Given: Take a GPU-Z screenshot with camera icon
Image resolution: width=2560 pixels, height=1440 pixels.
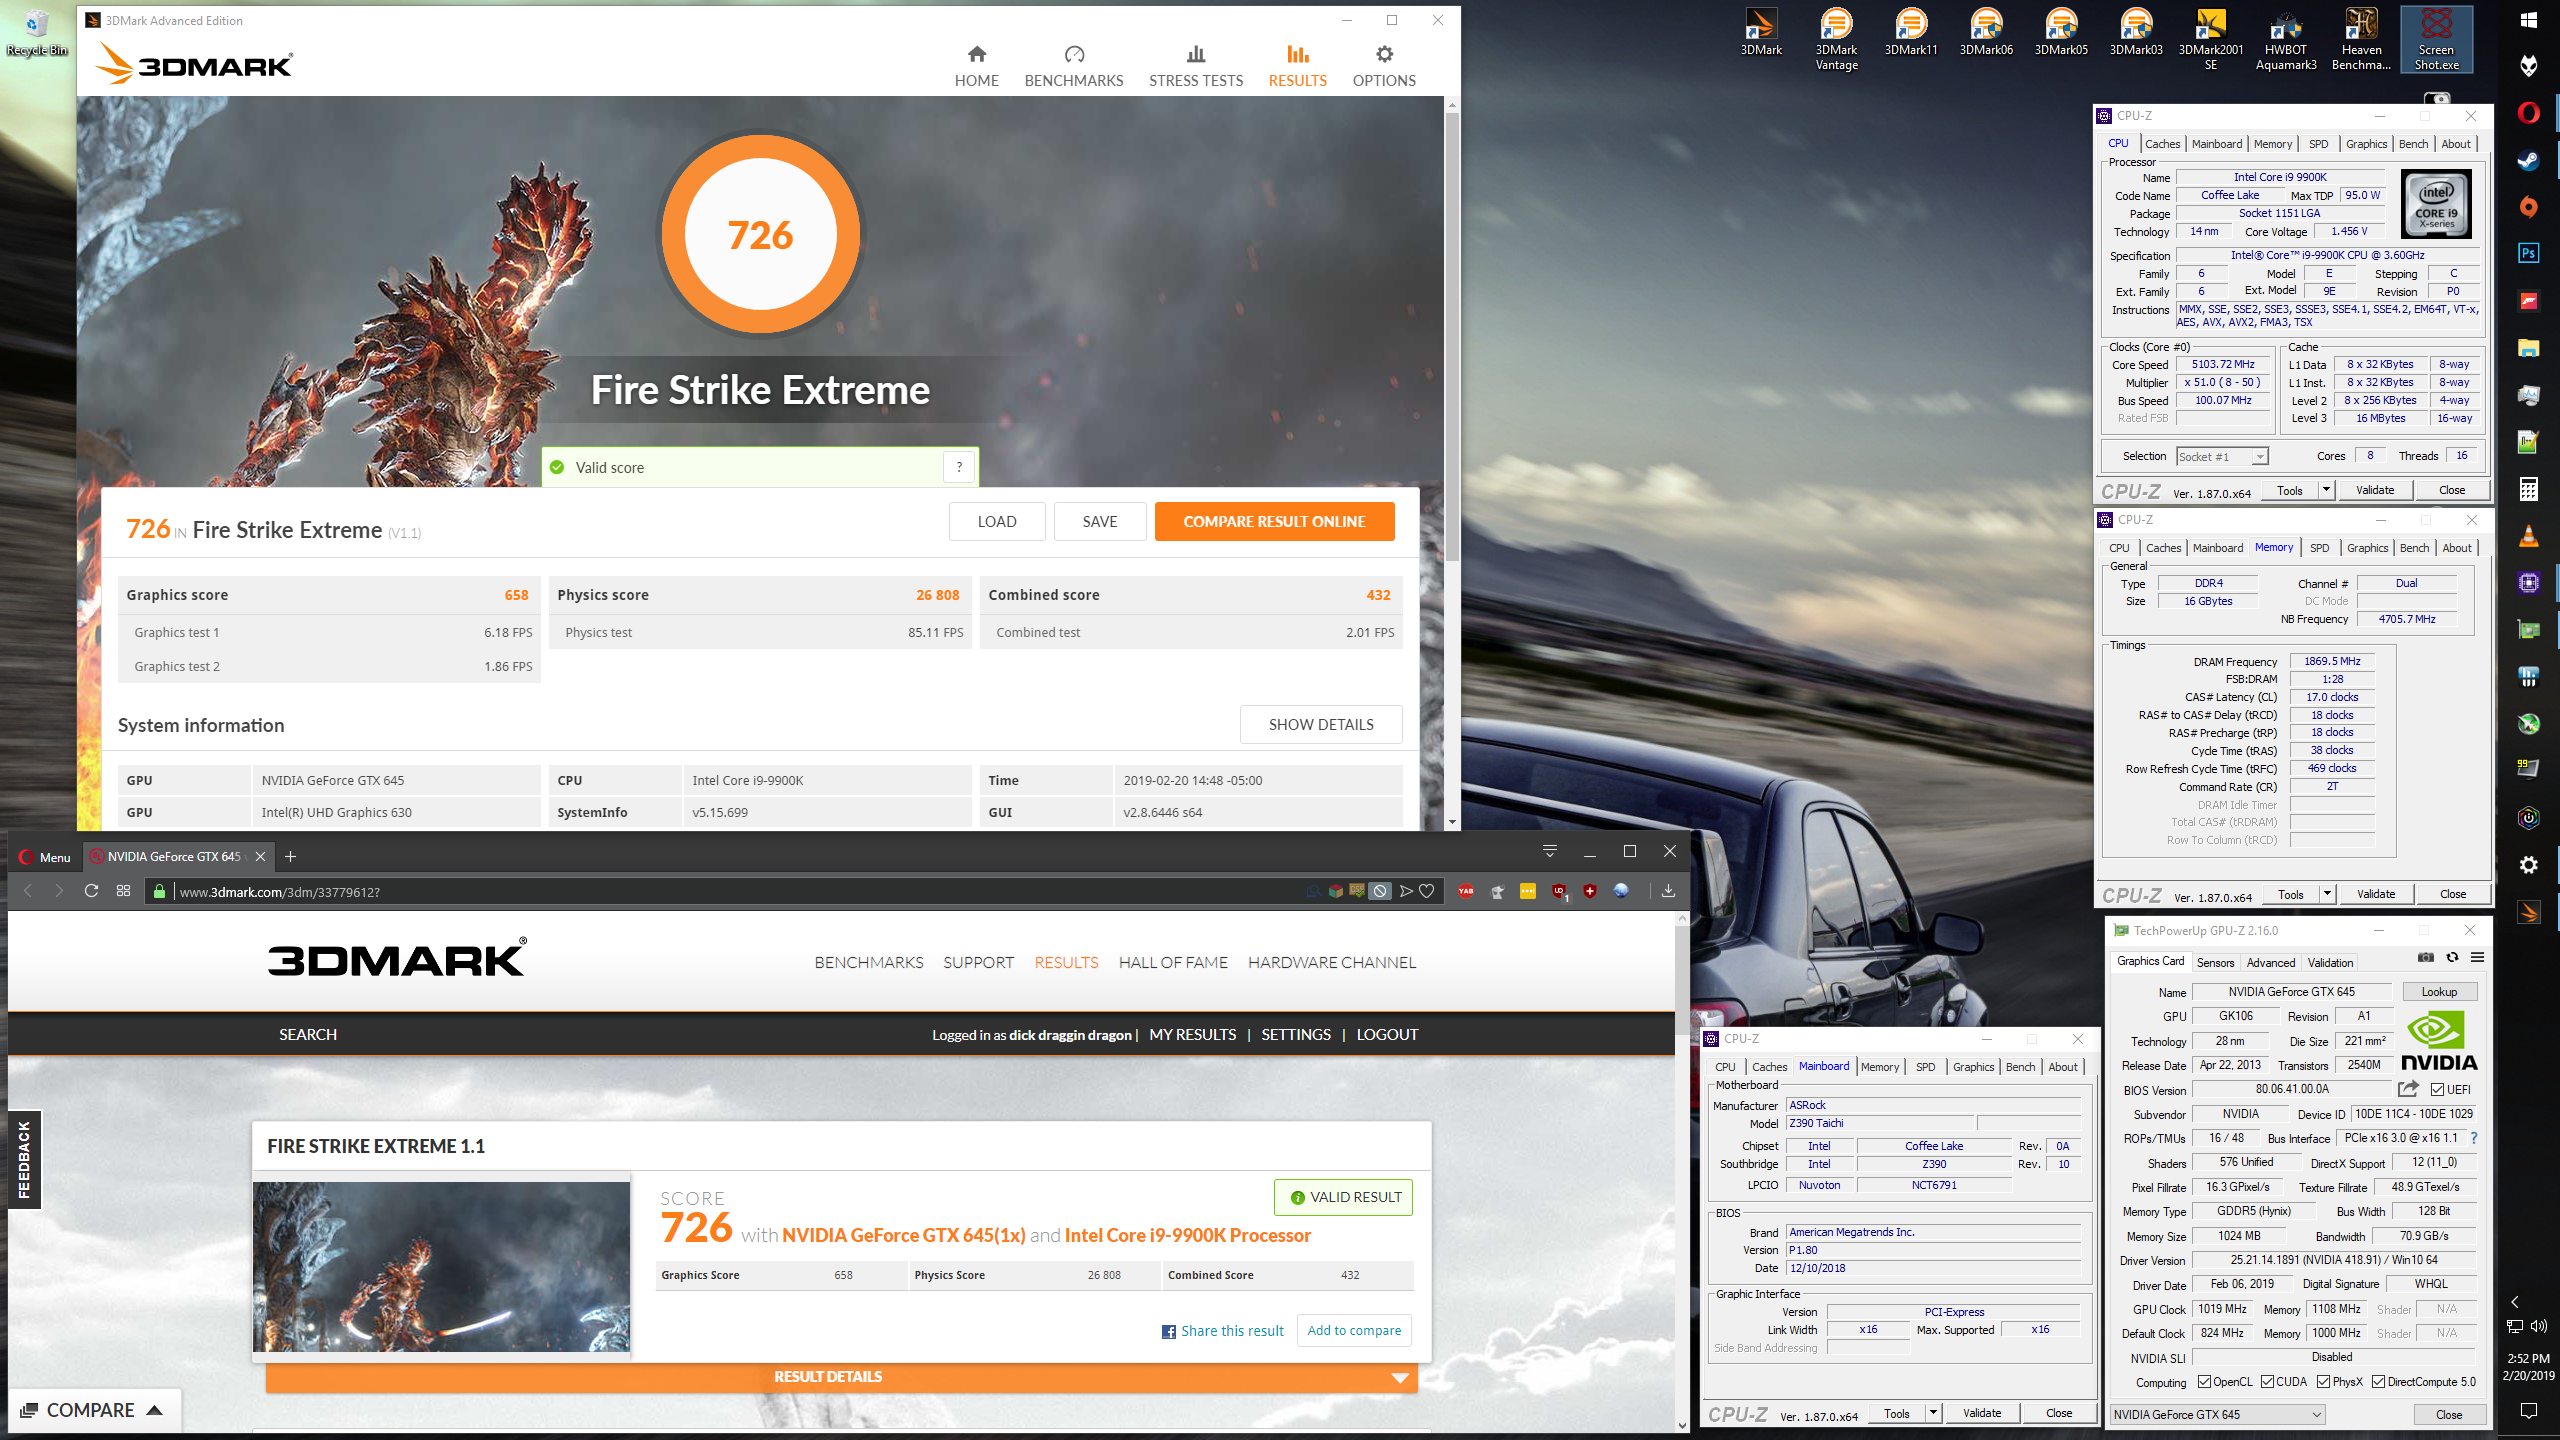Looking at the screenshot, I should (2425, 957).
